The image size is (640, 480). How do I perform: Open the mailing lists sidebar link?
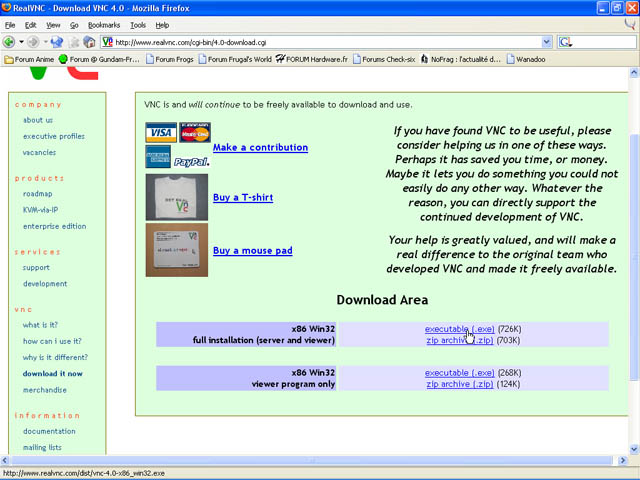click(42, 448)
